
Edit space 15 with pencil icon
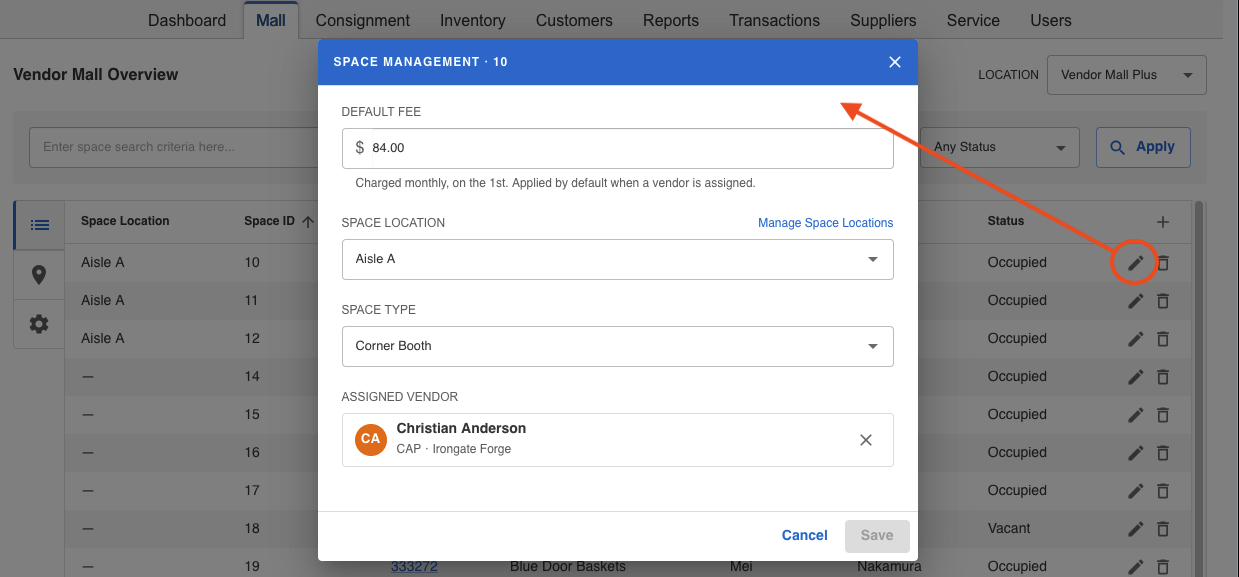1135,415
